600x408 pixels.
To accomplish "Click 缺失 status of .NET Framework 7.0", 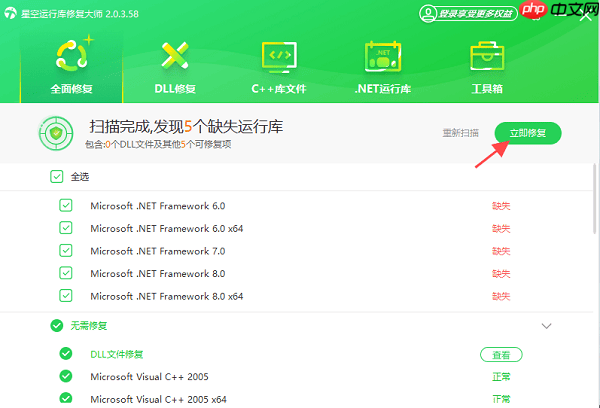I will click(501, 251).
